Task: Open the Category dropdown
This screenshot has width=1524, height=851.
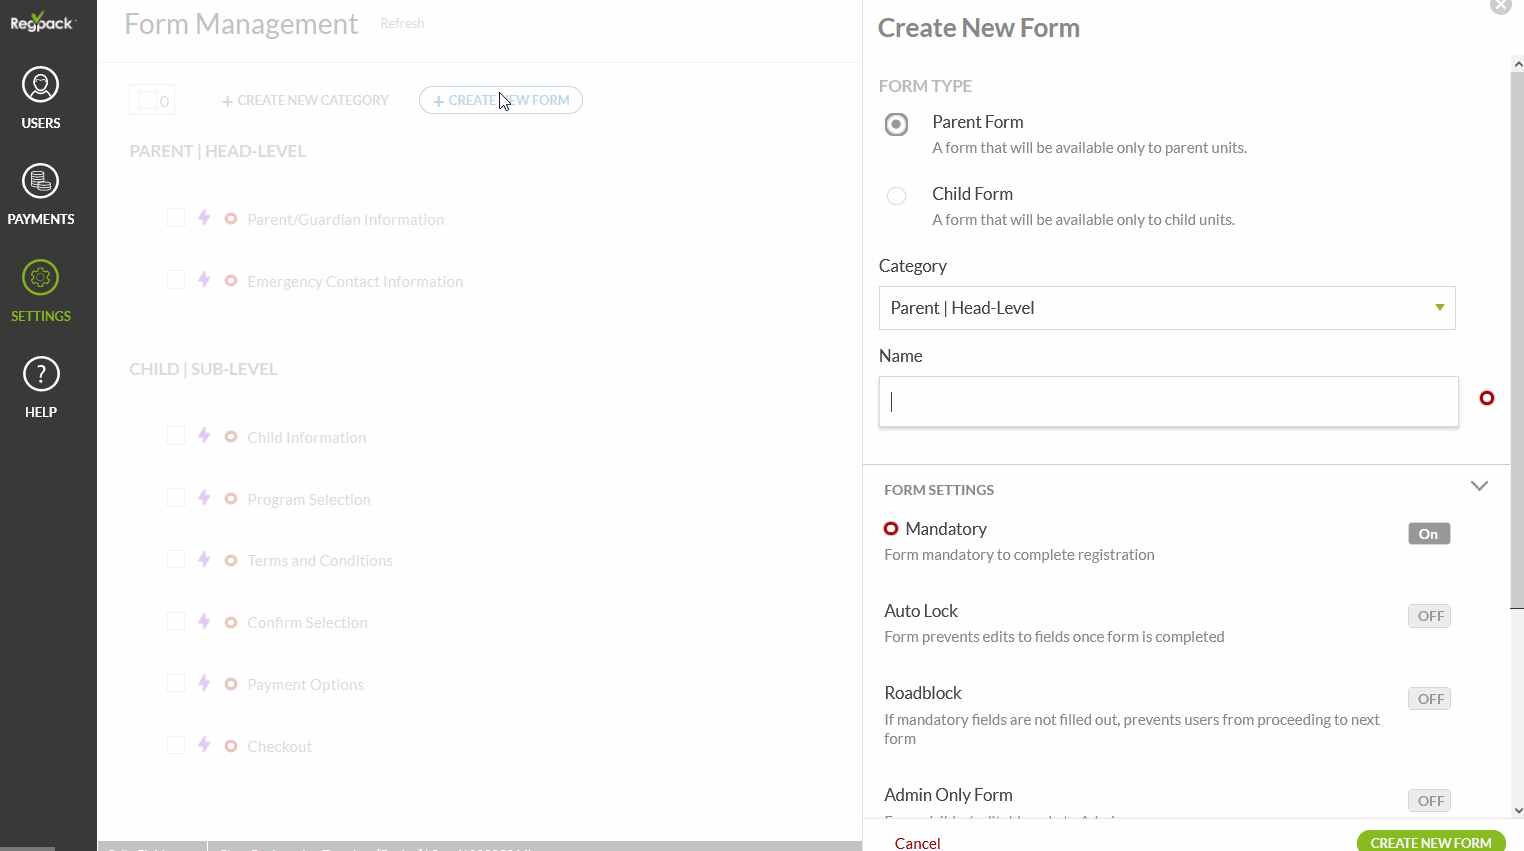Action: 1166,308
